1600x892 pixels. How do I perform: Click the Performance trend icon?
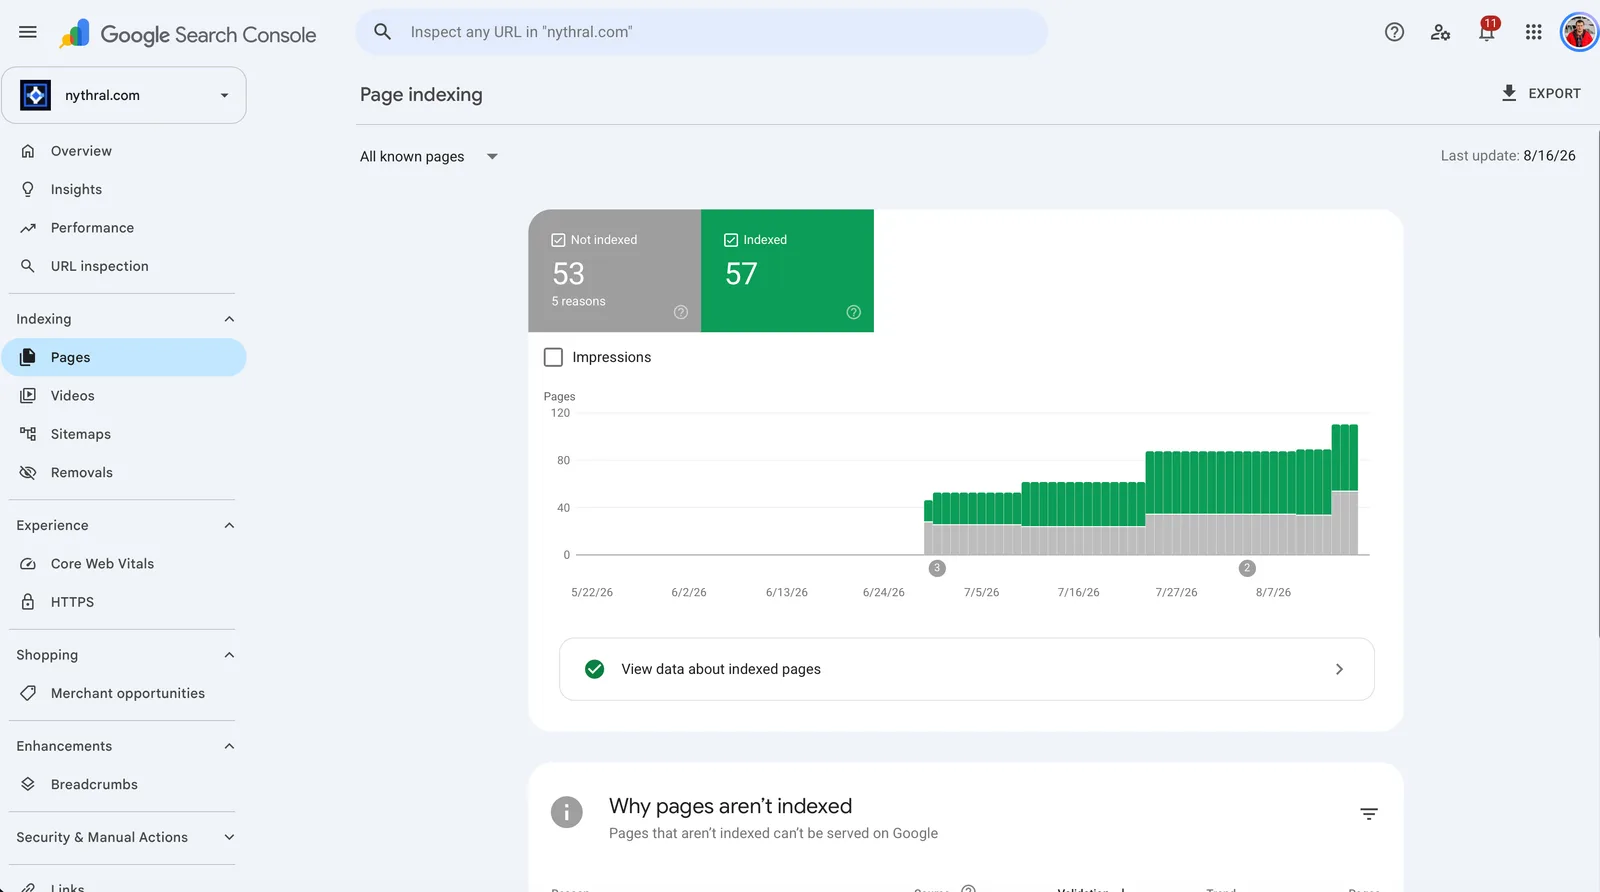click(x=28, y=228)
